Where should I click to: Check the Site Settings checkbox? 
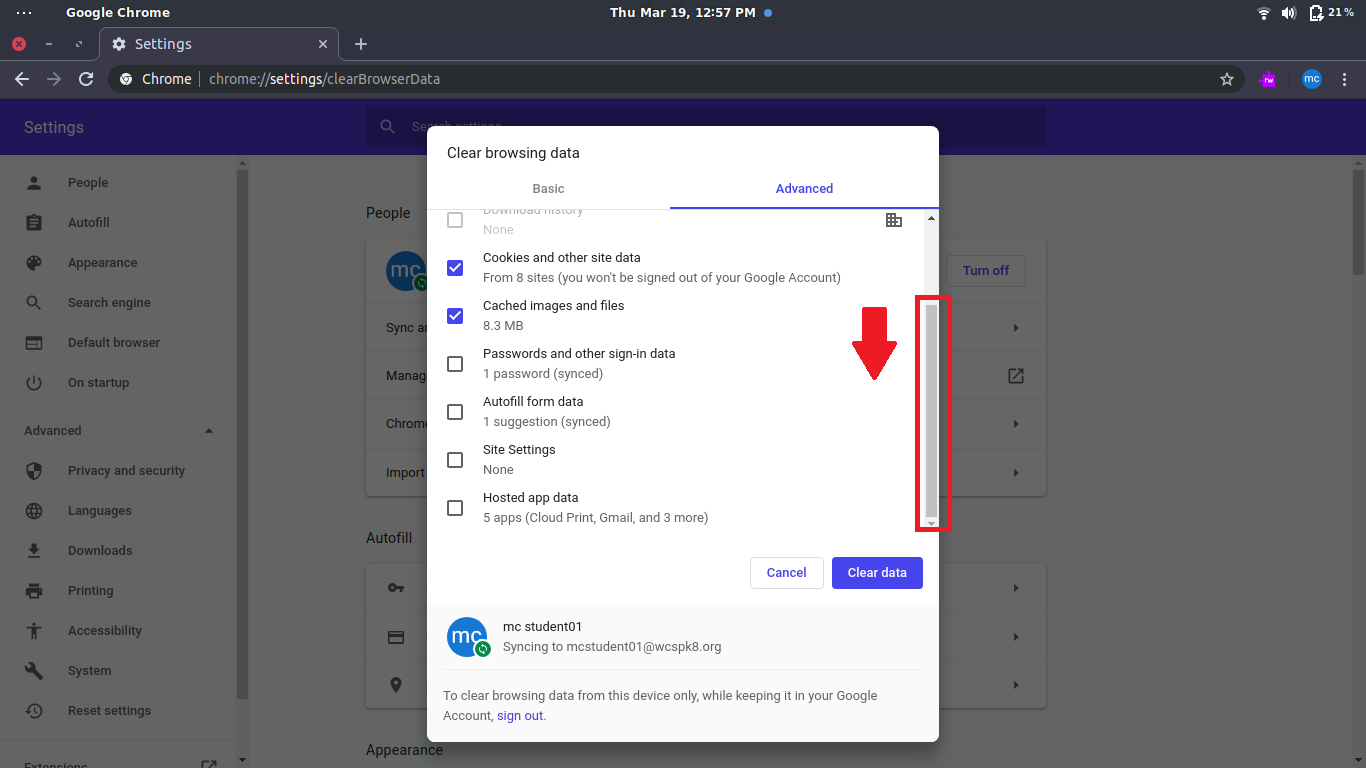coord(455,460)
